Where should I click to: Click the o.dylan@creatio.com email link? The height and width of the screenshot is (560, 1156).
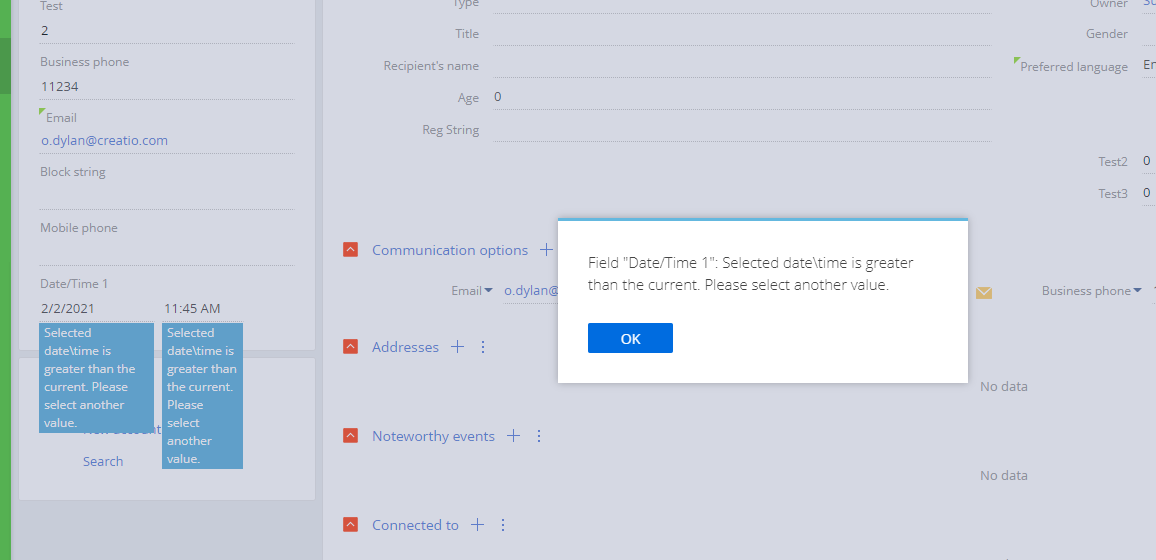click(105, 140)
